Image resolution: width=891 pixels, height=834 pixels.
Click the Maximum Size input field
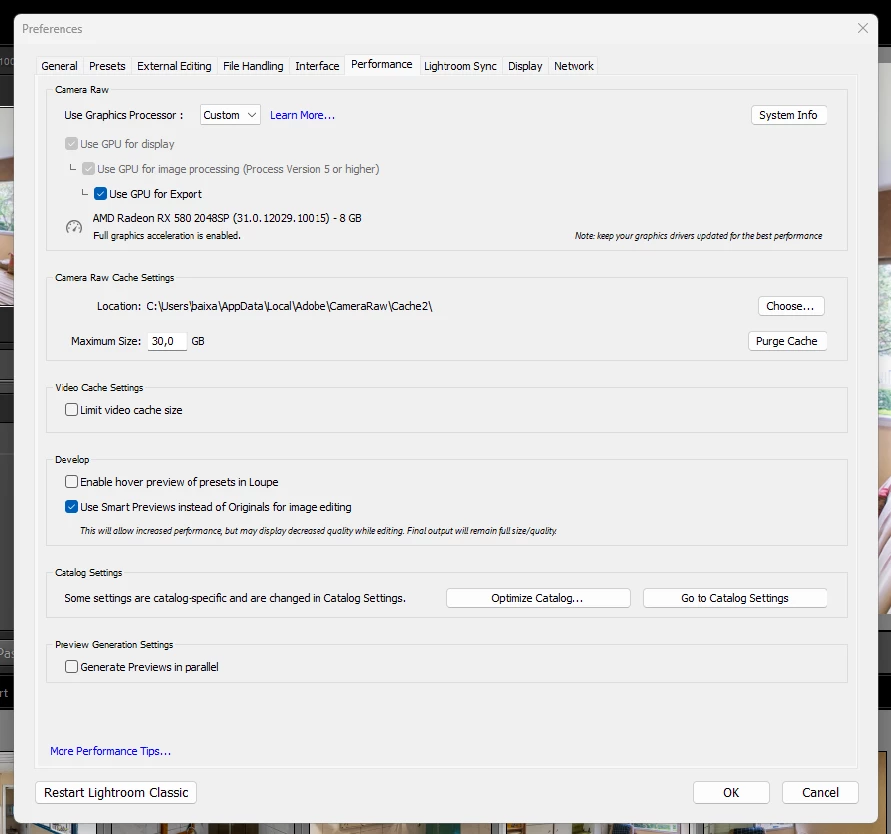coord(167,341)
